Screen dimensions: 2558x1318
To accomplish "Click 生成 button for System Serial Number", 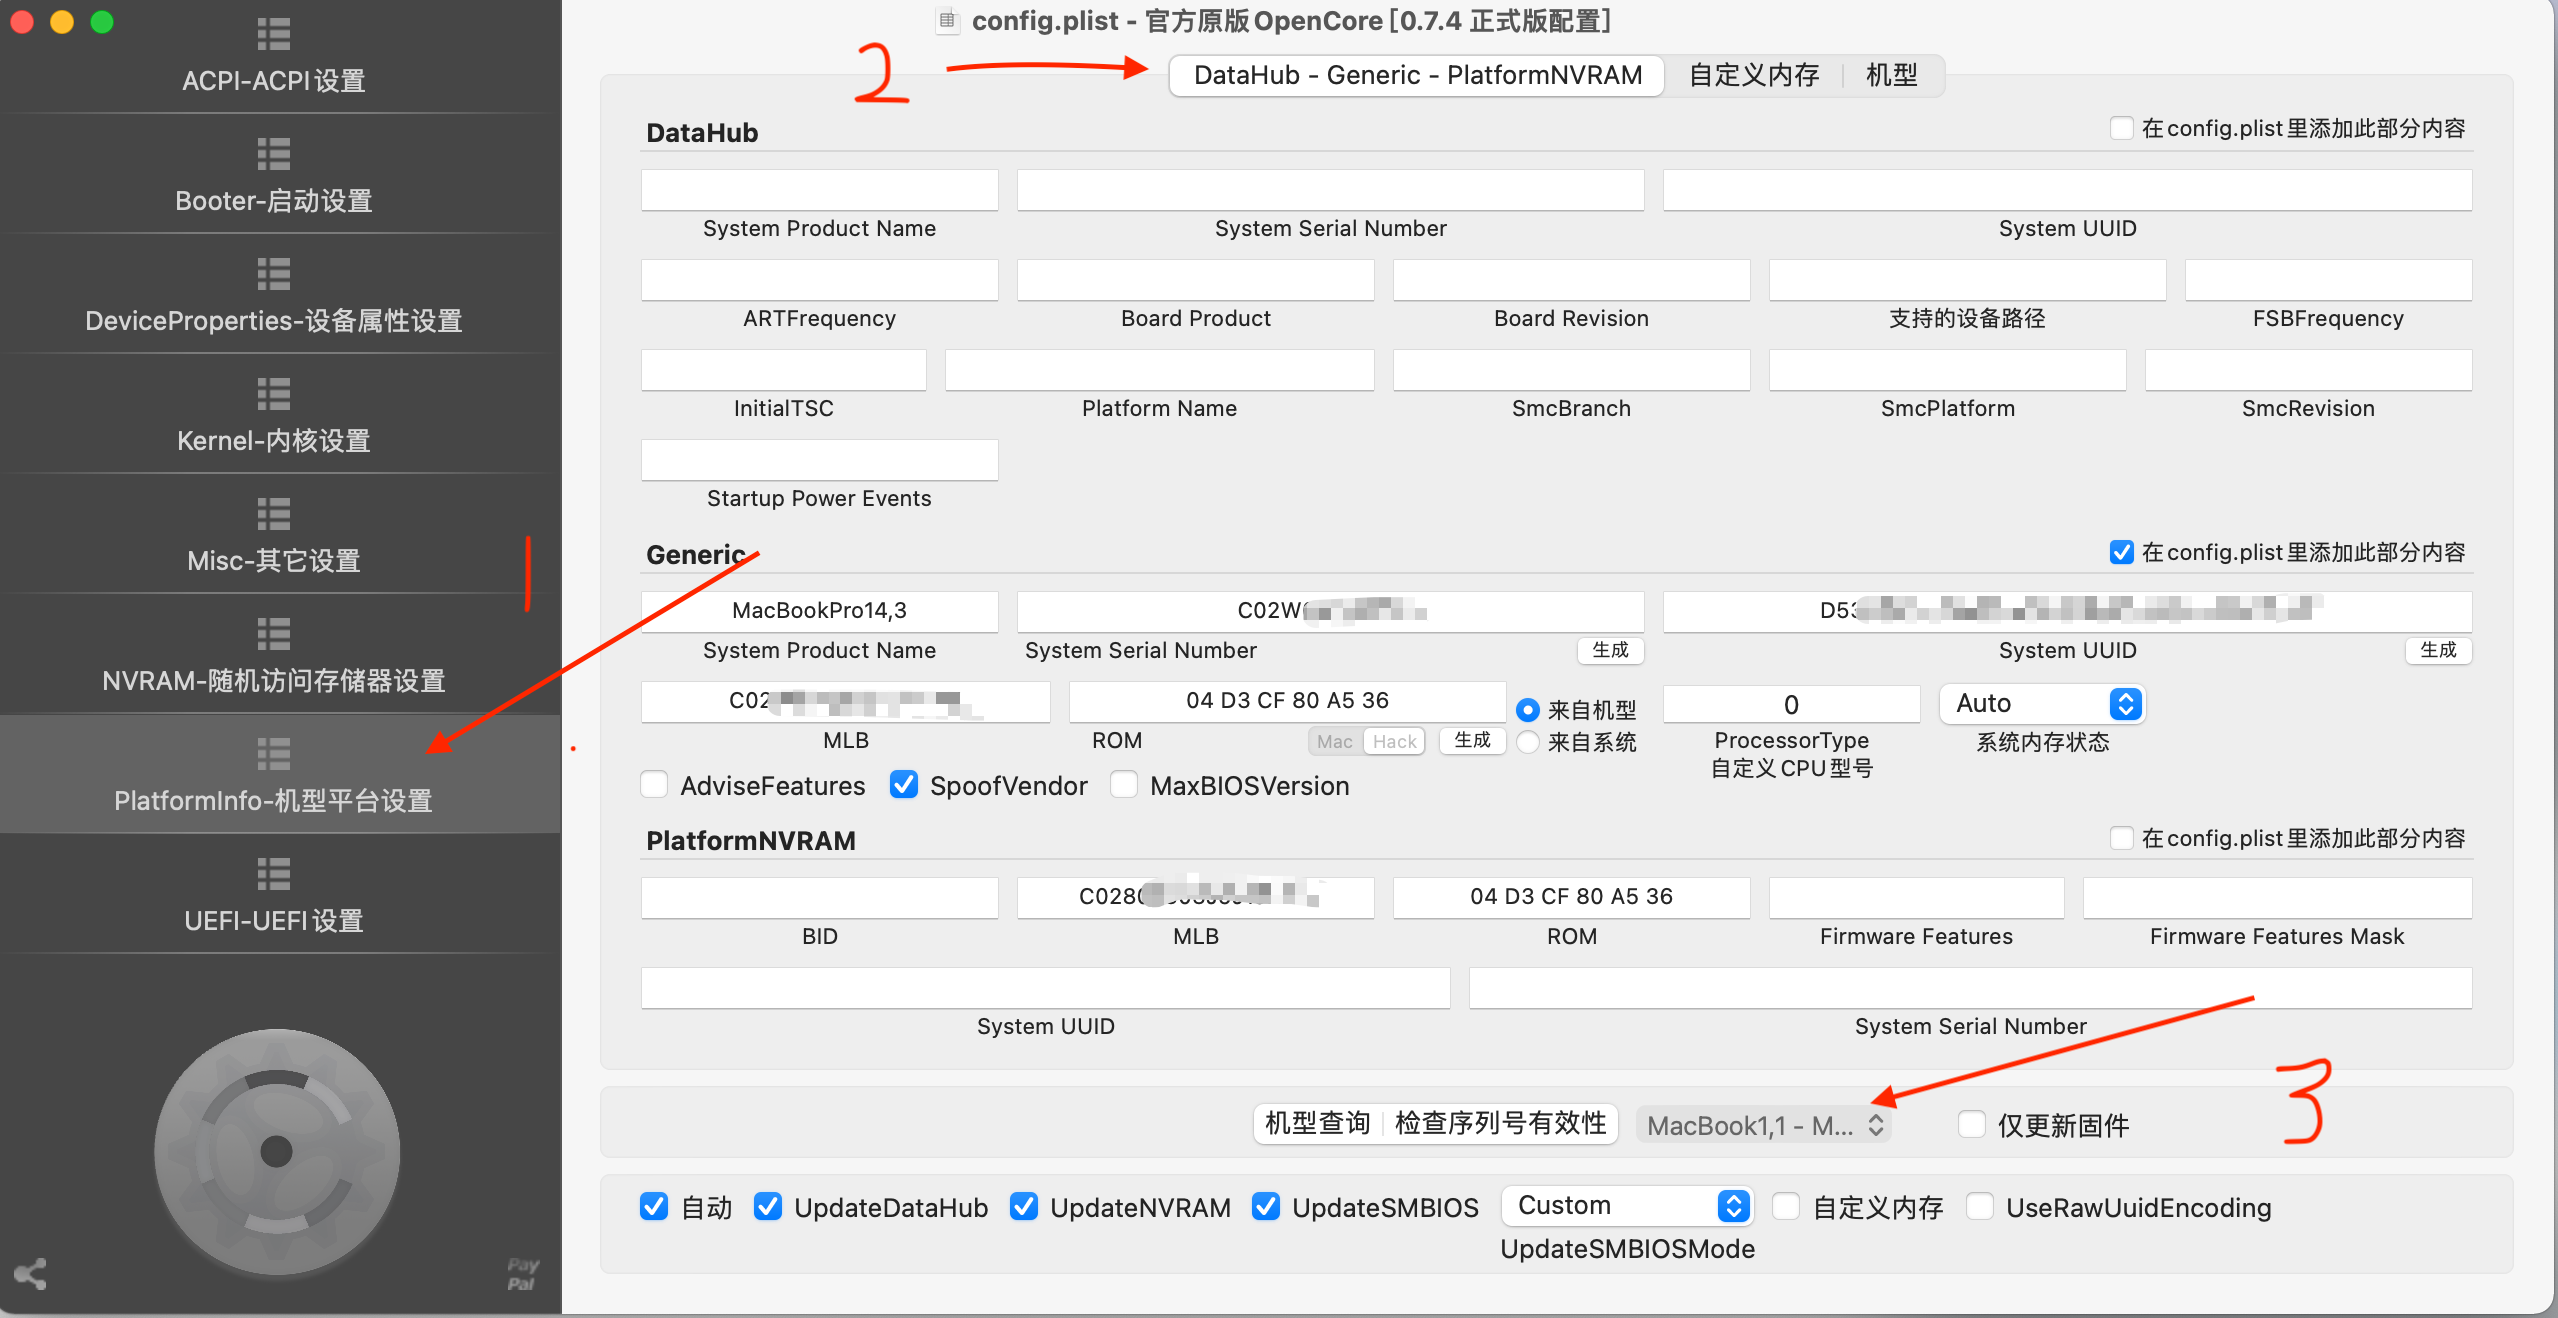I will click(x=1610, y=650).
